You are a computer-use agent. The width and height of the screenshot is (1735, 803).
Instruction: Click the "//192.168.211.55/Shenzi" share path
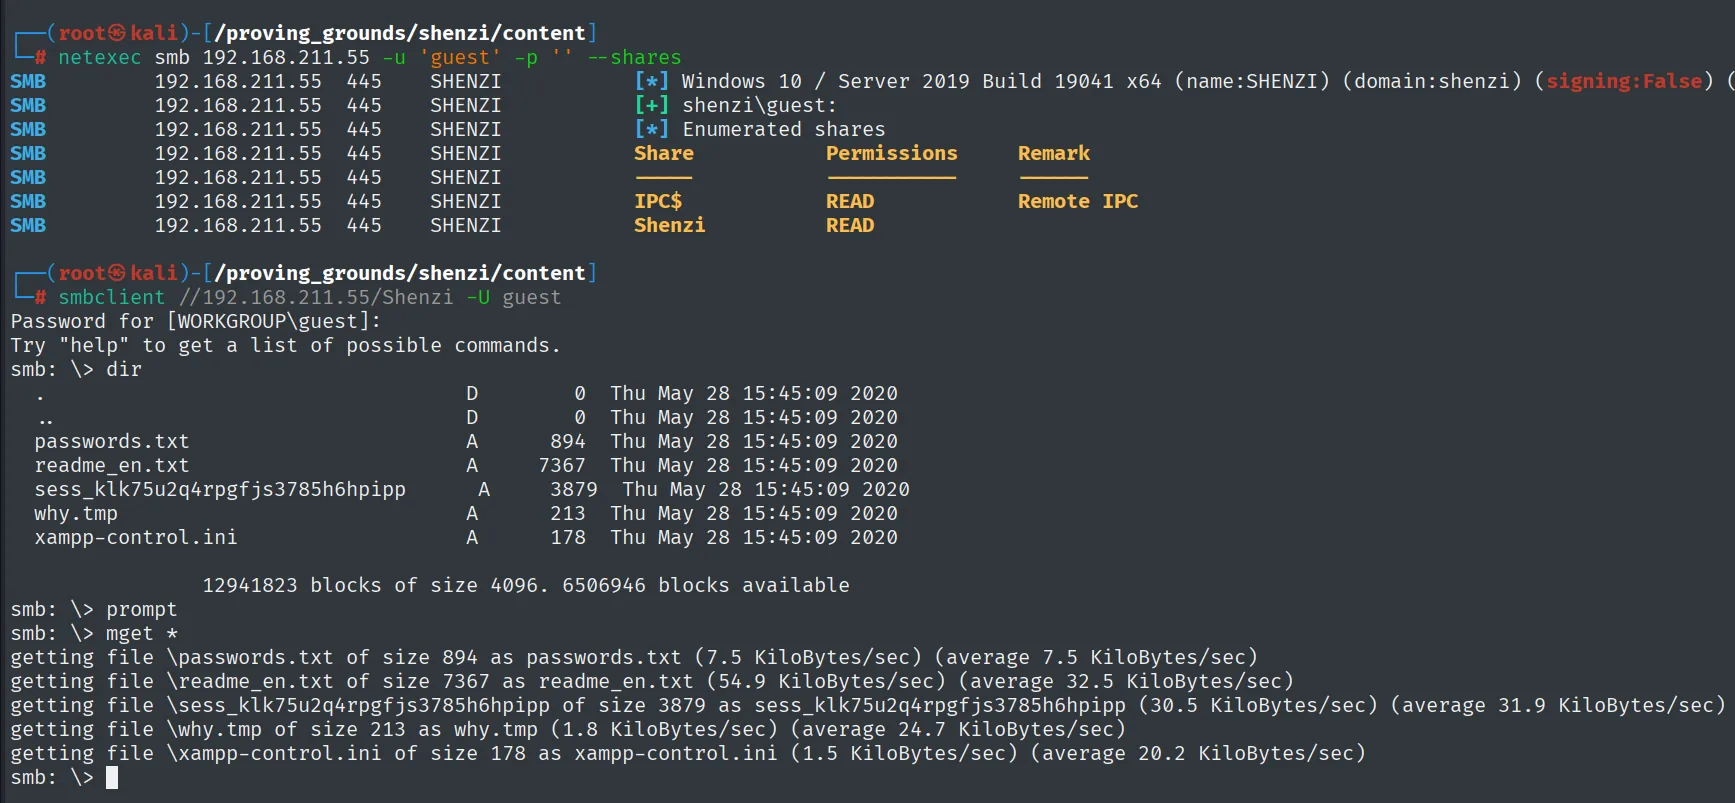[316, 298]
